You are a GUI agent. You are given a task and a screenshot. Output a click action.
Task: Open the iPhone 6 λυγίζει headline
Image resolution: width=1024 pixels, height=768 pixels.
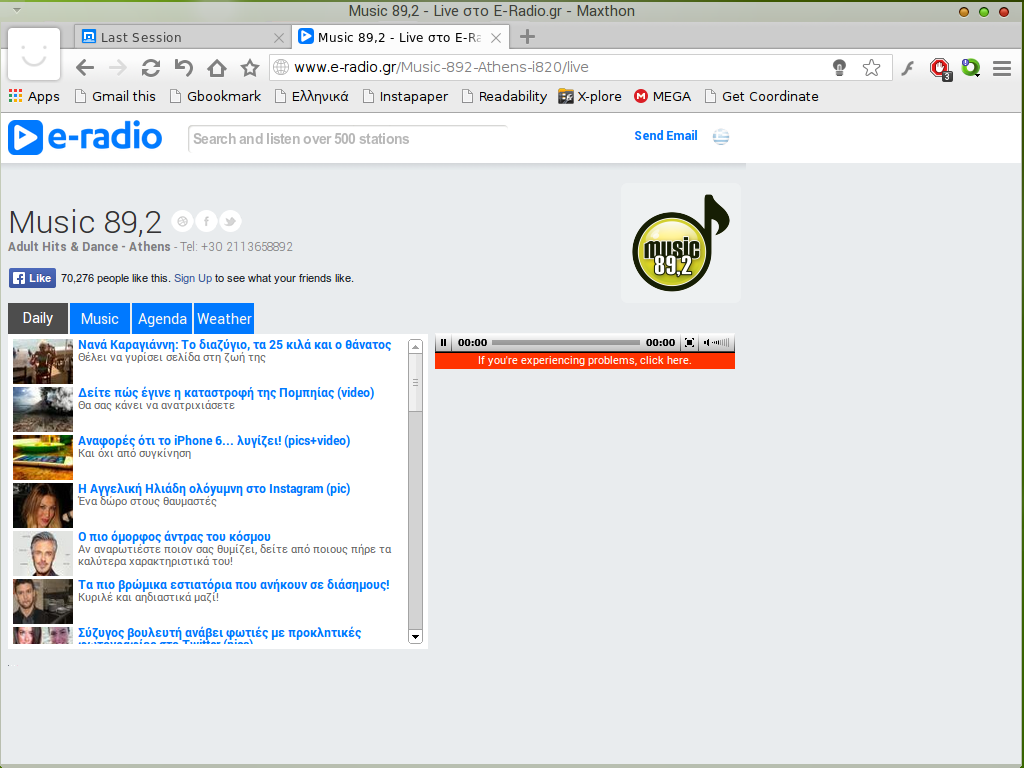(214, 441)
